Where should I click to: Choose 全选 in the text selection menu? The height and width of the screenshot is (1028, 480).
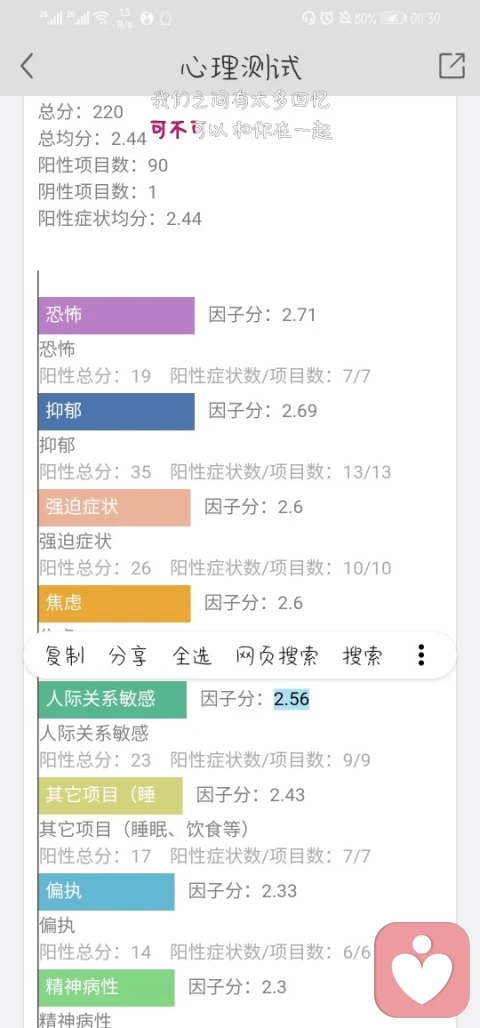[191, 655]
